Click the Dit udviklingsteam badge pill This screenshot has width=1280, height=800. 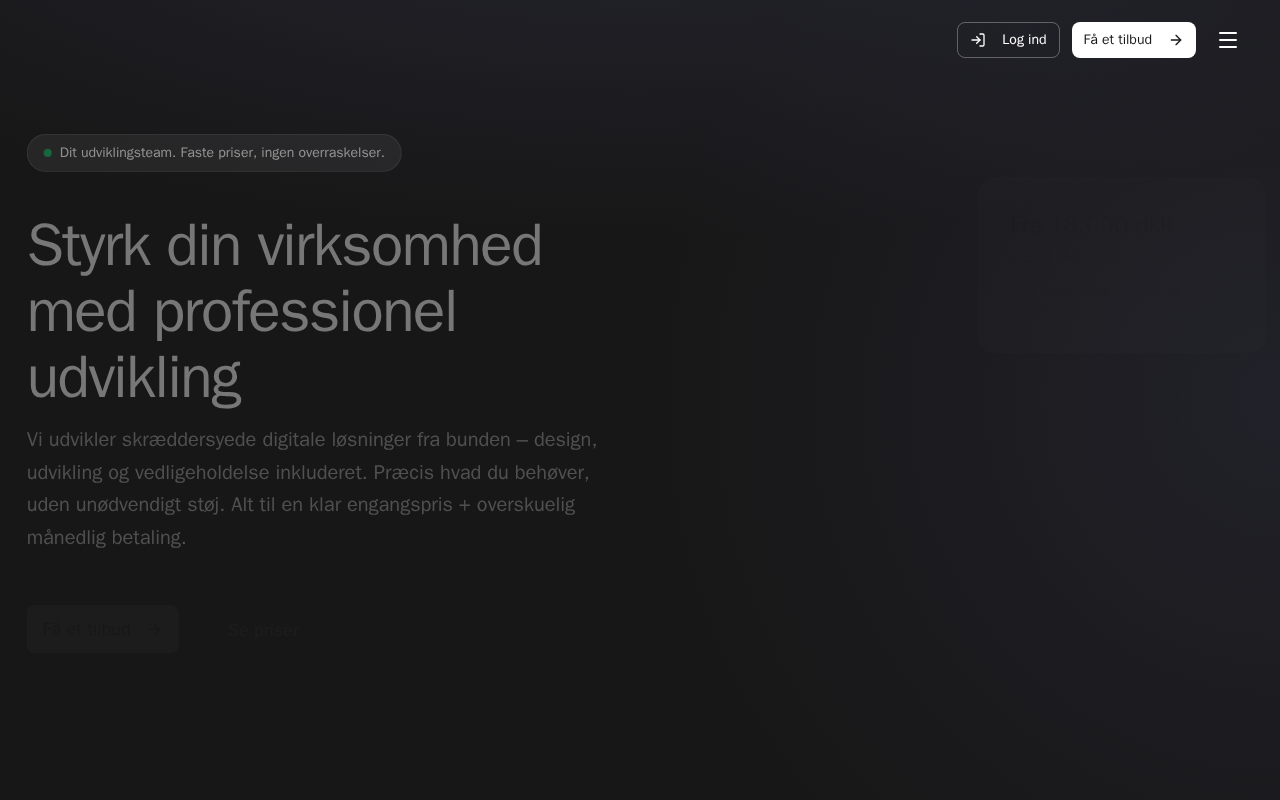214,153
